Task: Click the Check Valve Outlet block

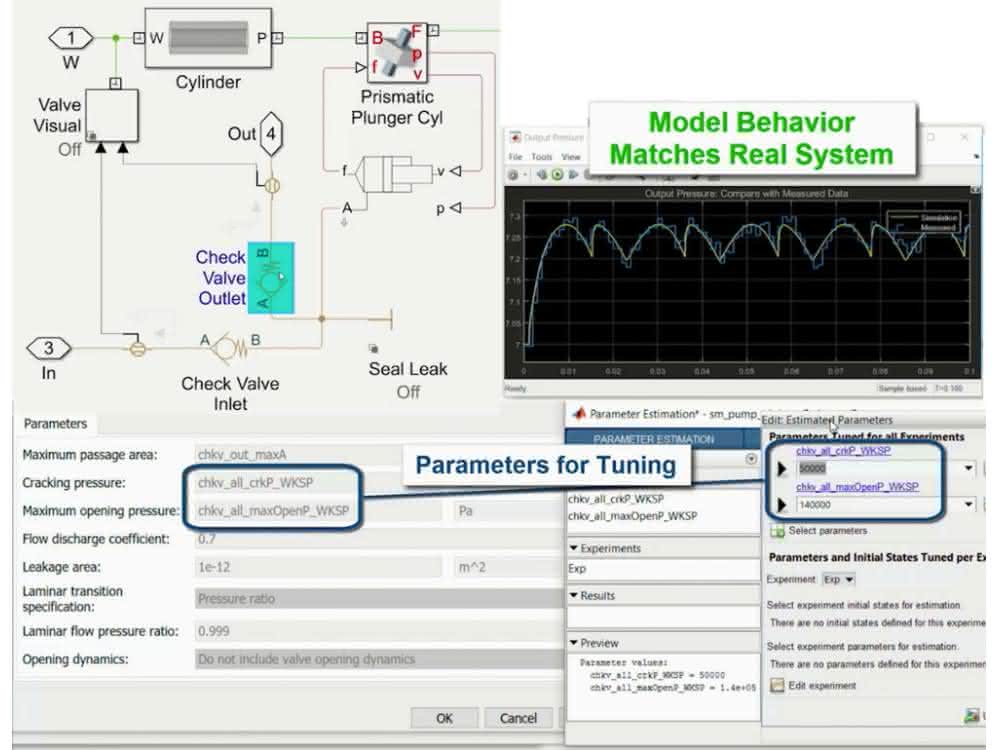Action: 271,277
